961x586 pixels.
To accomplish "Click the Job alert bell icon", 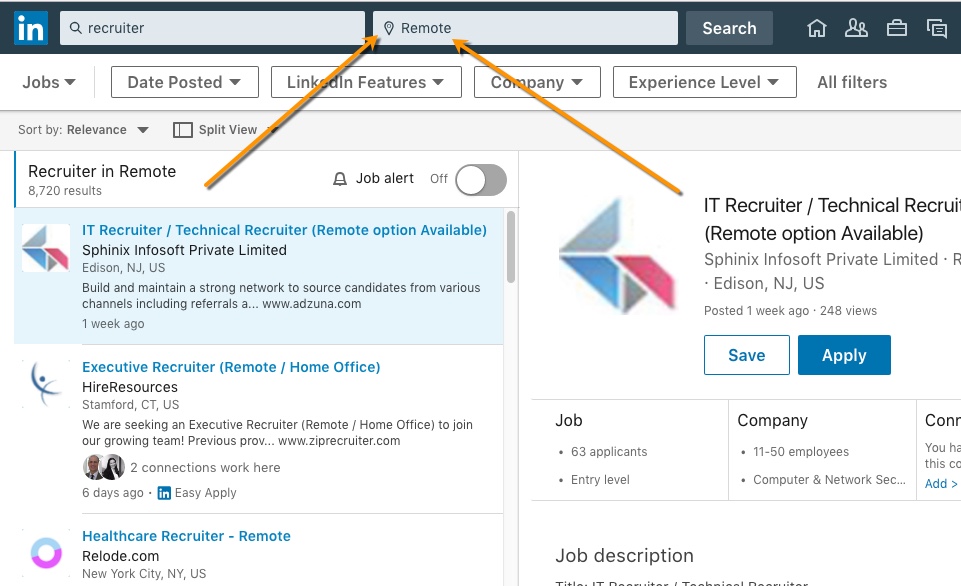I will 340,179.
